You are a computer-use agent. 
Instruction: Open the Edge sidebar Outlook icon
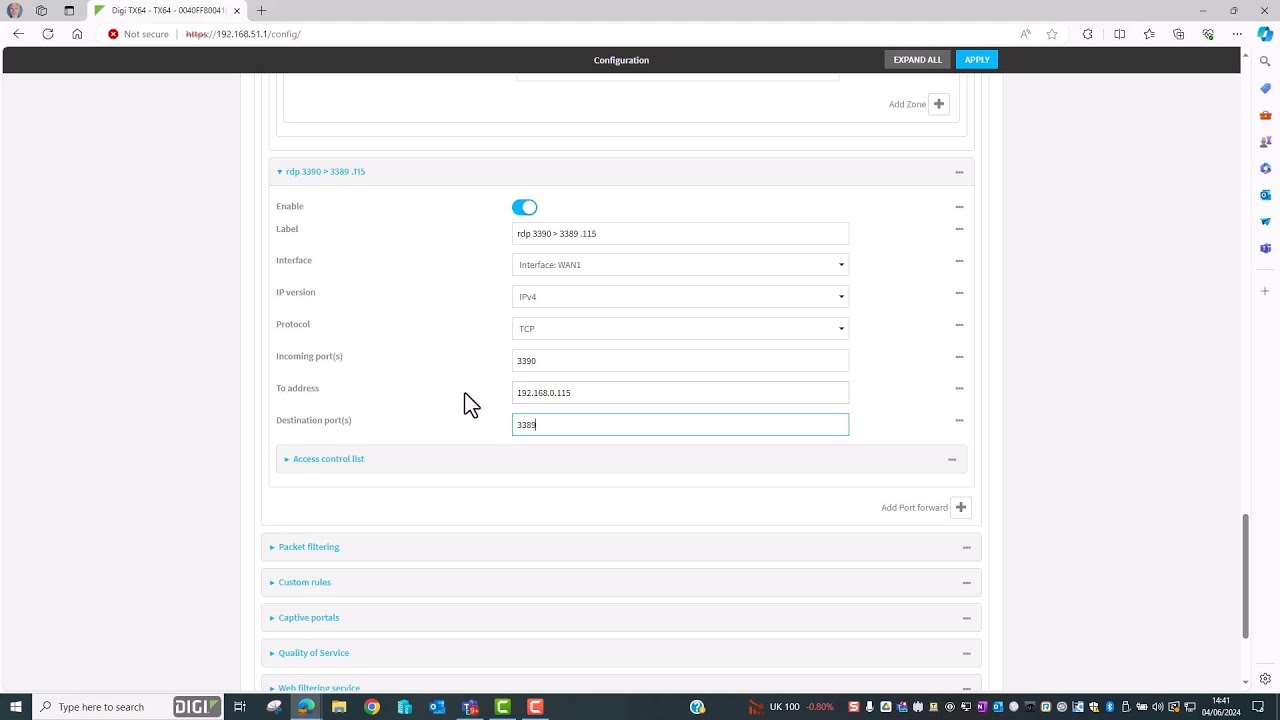[x=1265, y=195]
